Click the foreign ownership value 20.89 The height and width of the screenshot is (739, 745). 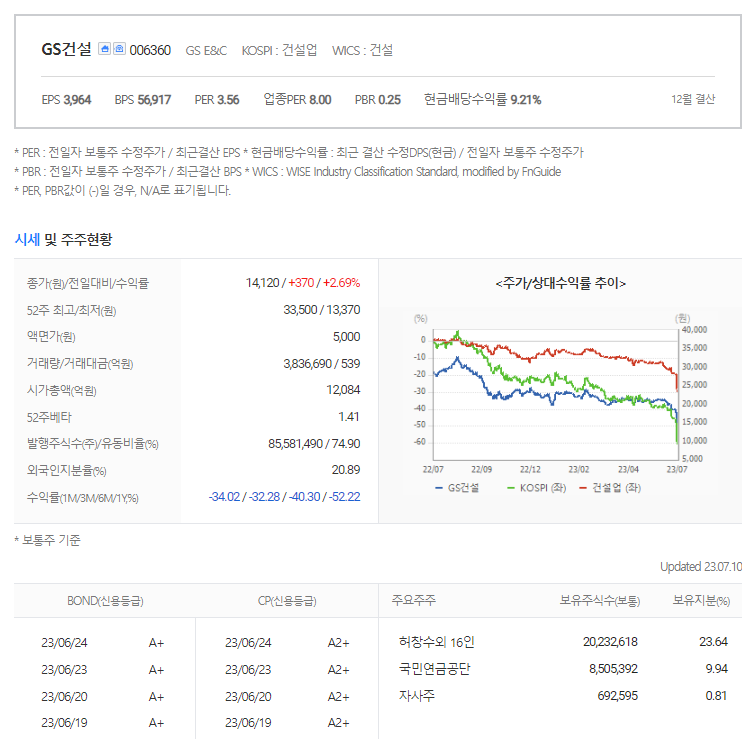tap(346, 470)
